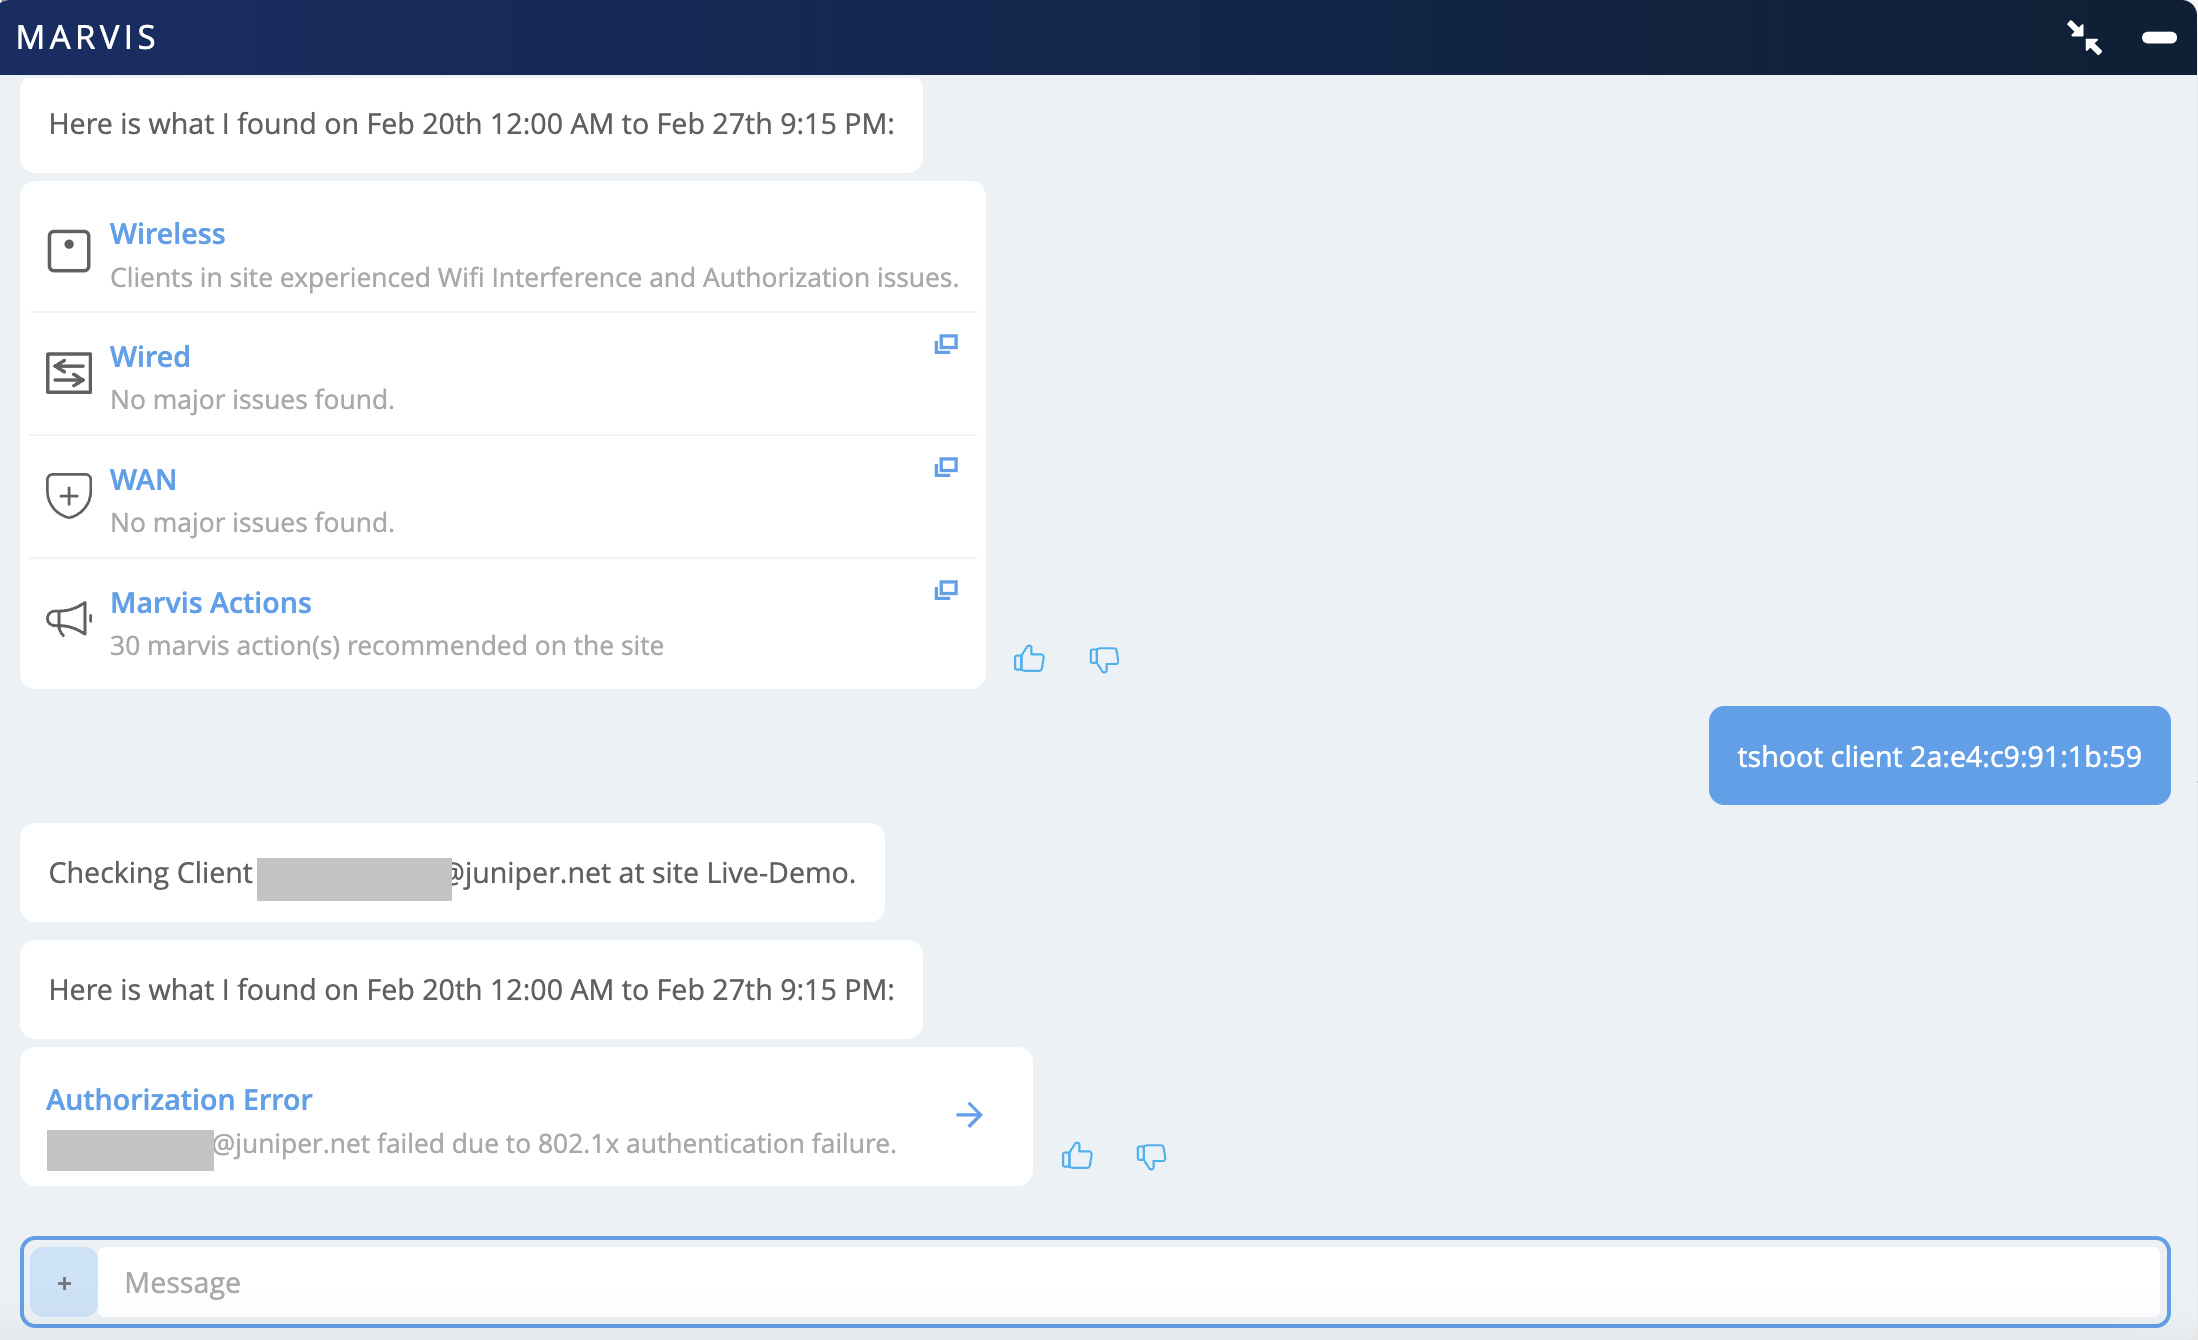The image size is (2198, 1340).
Task: Click the WAN shield icon
Action: 69,495
